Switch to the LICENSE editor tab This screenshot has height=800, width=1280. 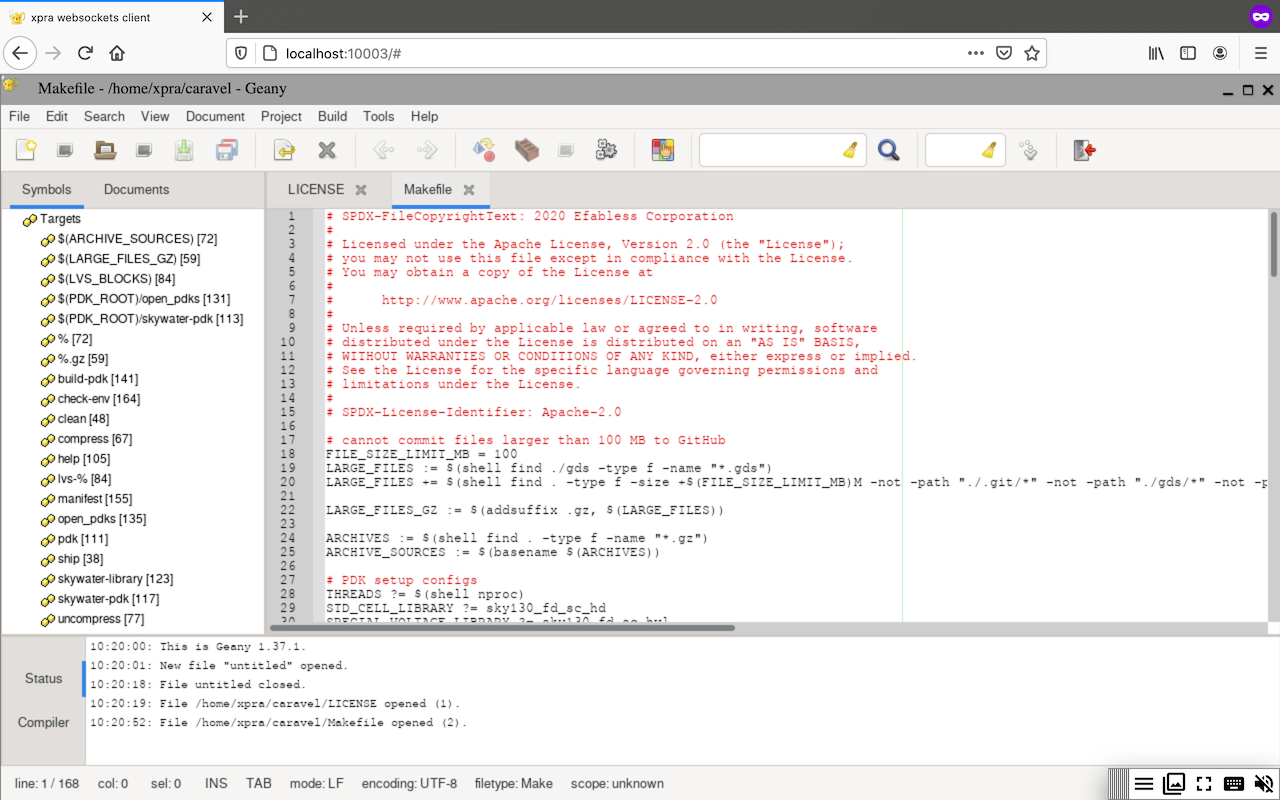click(316, 189)
